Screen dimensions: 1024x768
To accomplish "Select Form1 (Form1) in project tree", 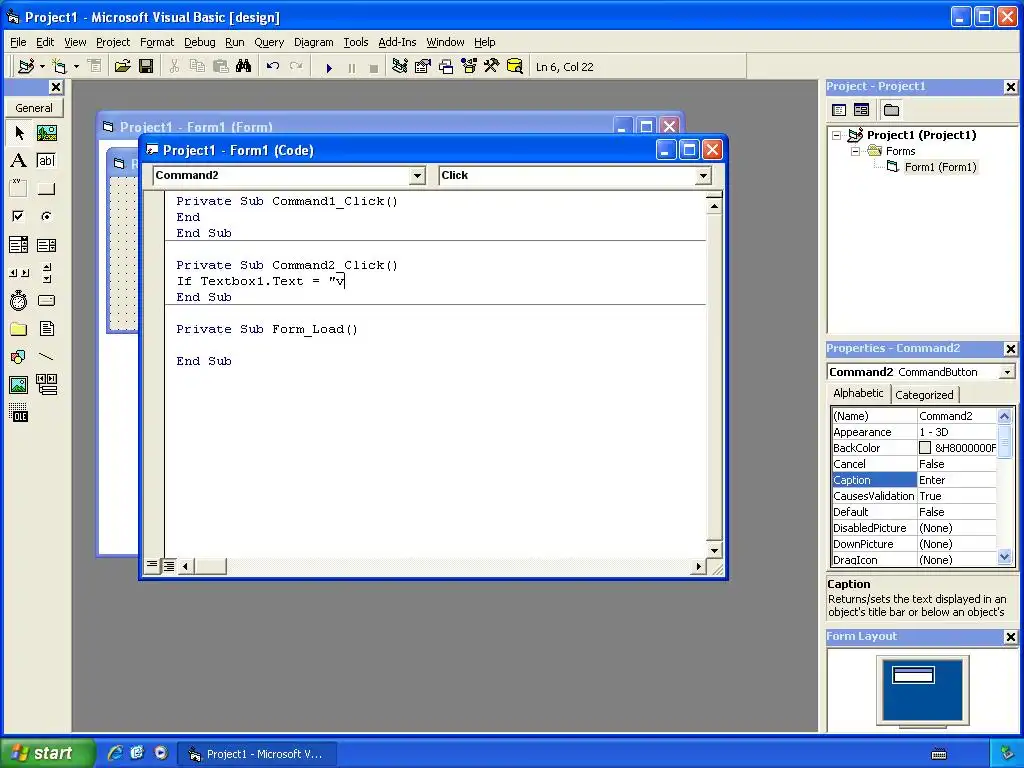I will pyautogui.click(x=940, y=167).
